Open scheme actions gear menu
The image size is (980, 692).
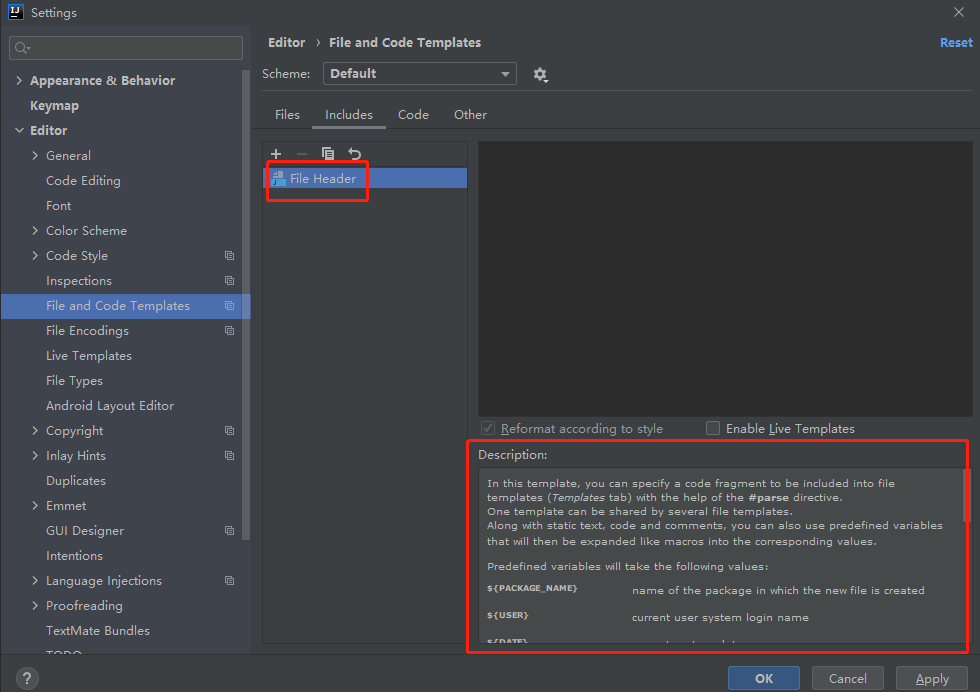(541, 74)
